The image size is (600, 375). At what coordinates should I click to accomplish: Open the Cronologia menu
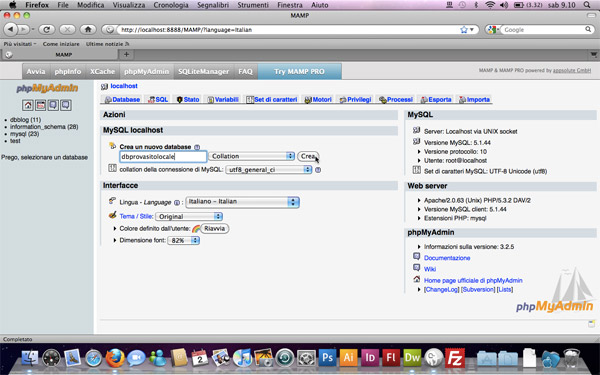pos(171,5)
